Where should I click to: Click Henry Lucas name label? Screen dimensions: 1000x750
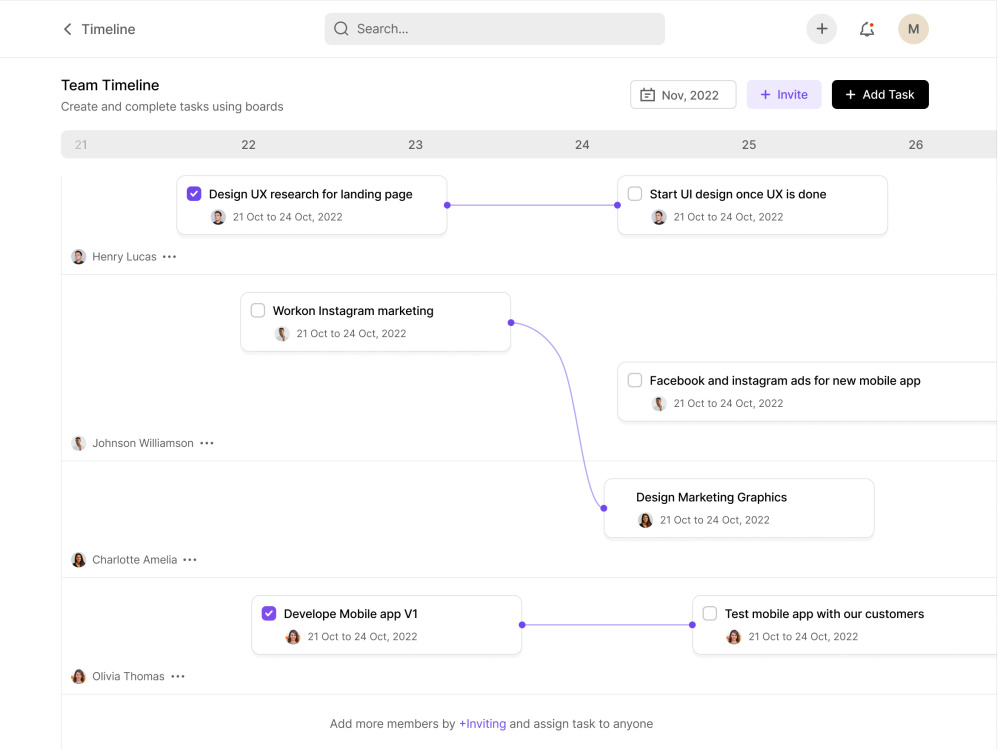click(124, 256)
